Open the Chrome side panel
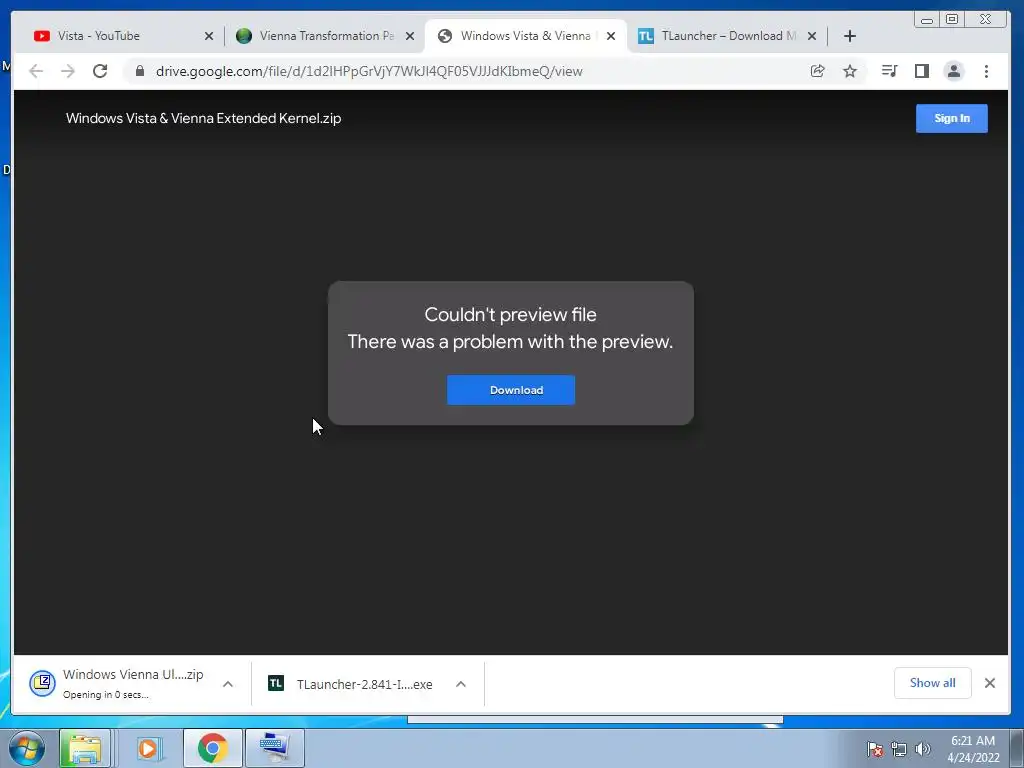Image resolution: width=1024 pixels, height=768 pixels. click(921, 71)
